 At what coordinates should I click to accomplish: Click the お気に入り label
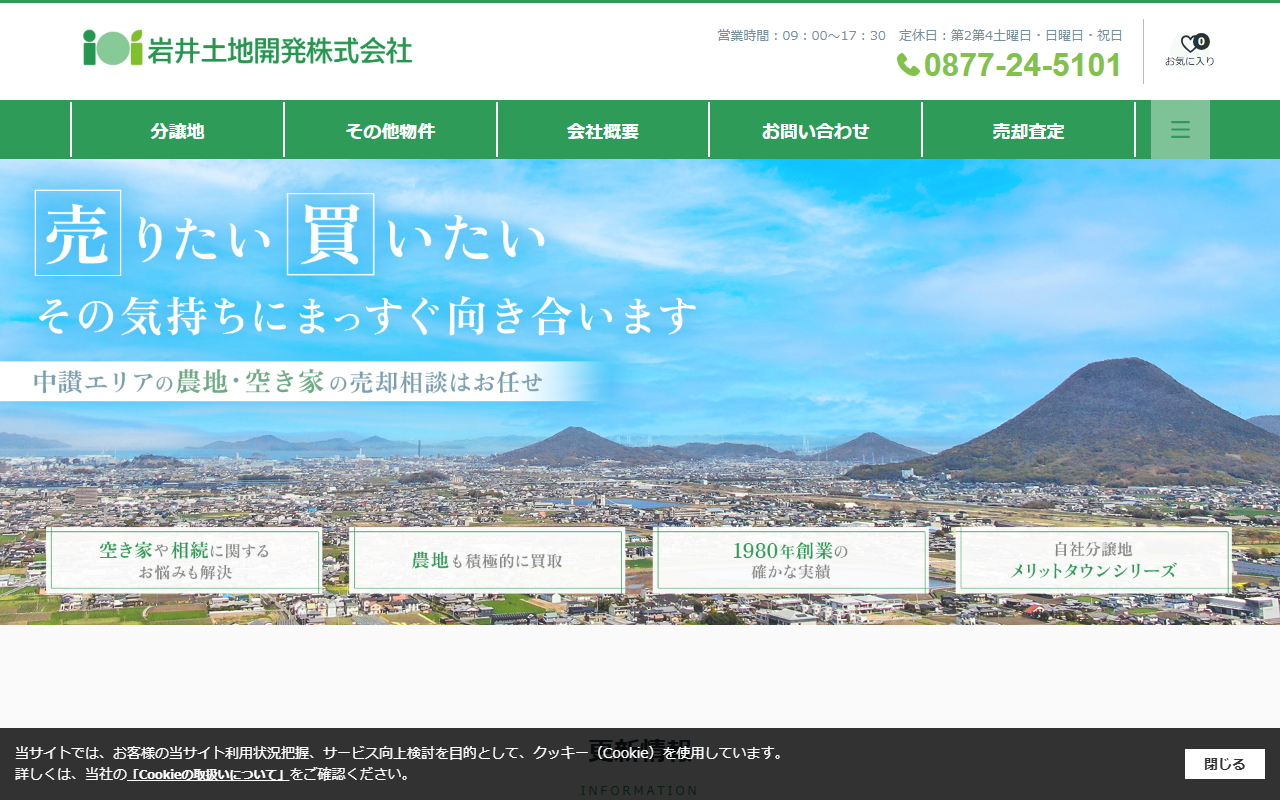1190,62
